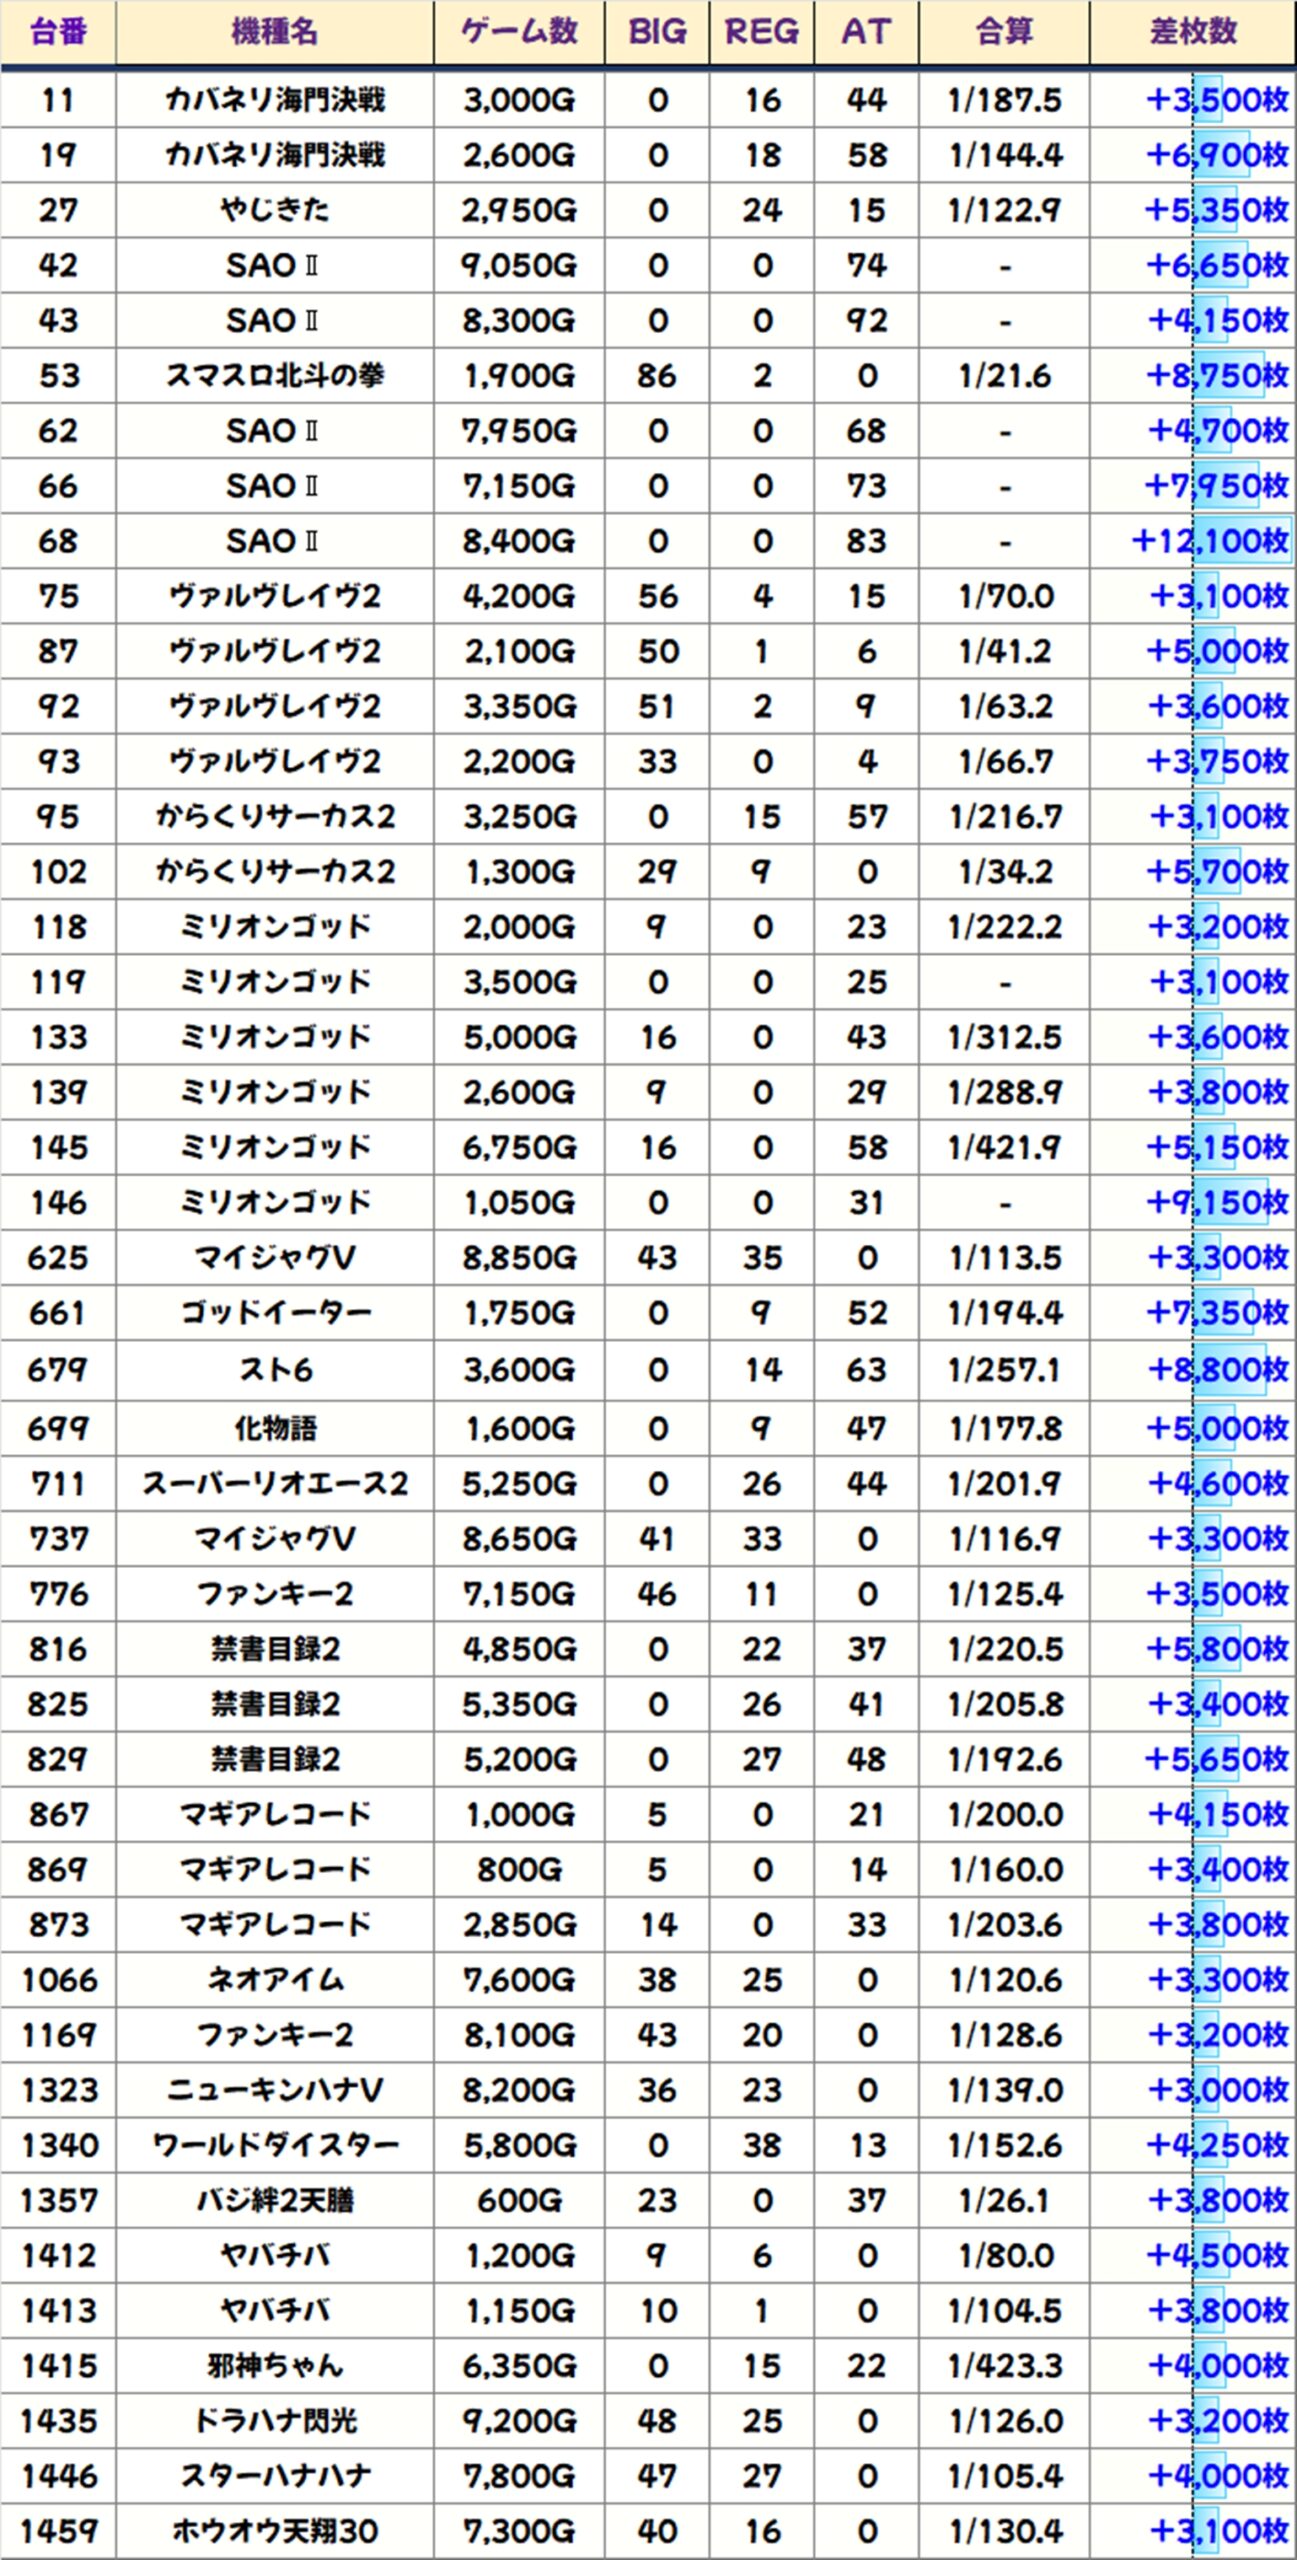Click the game count "8,850G"

(x=519, y=1257)
